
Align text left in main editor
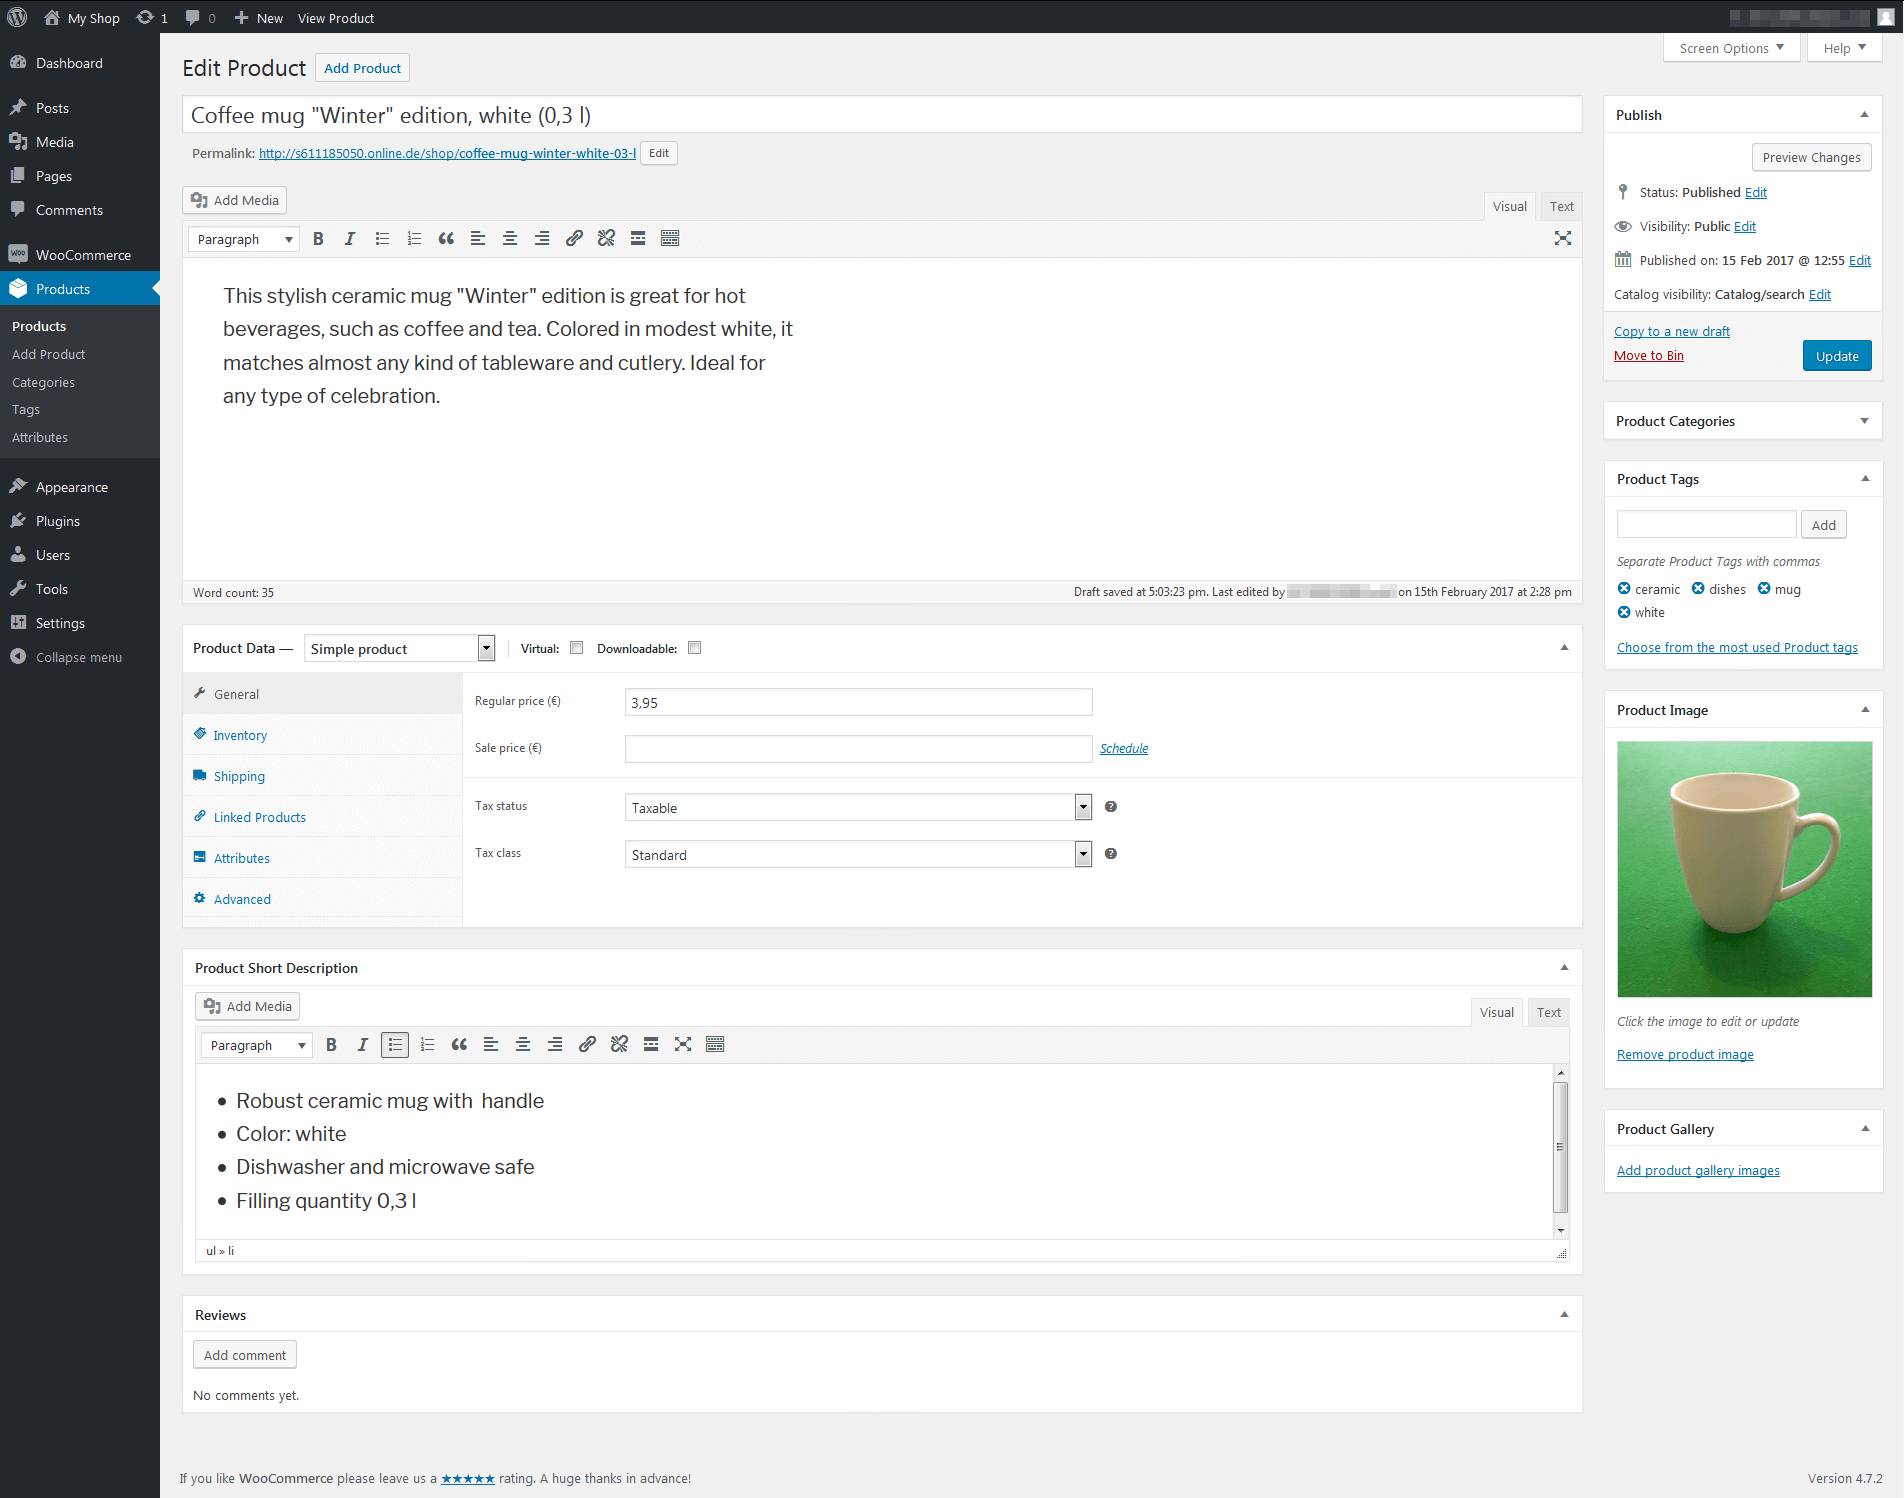pyautogui.click(x=478, y=238)
